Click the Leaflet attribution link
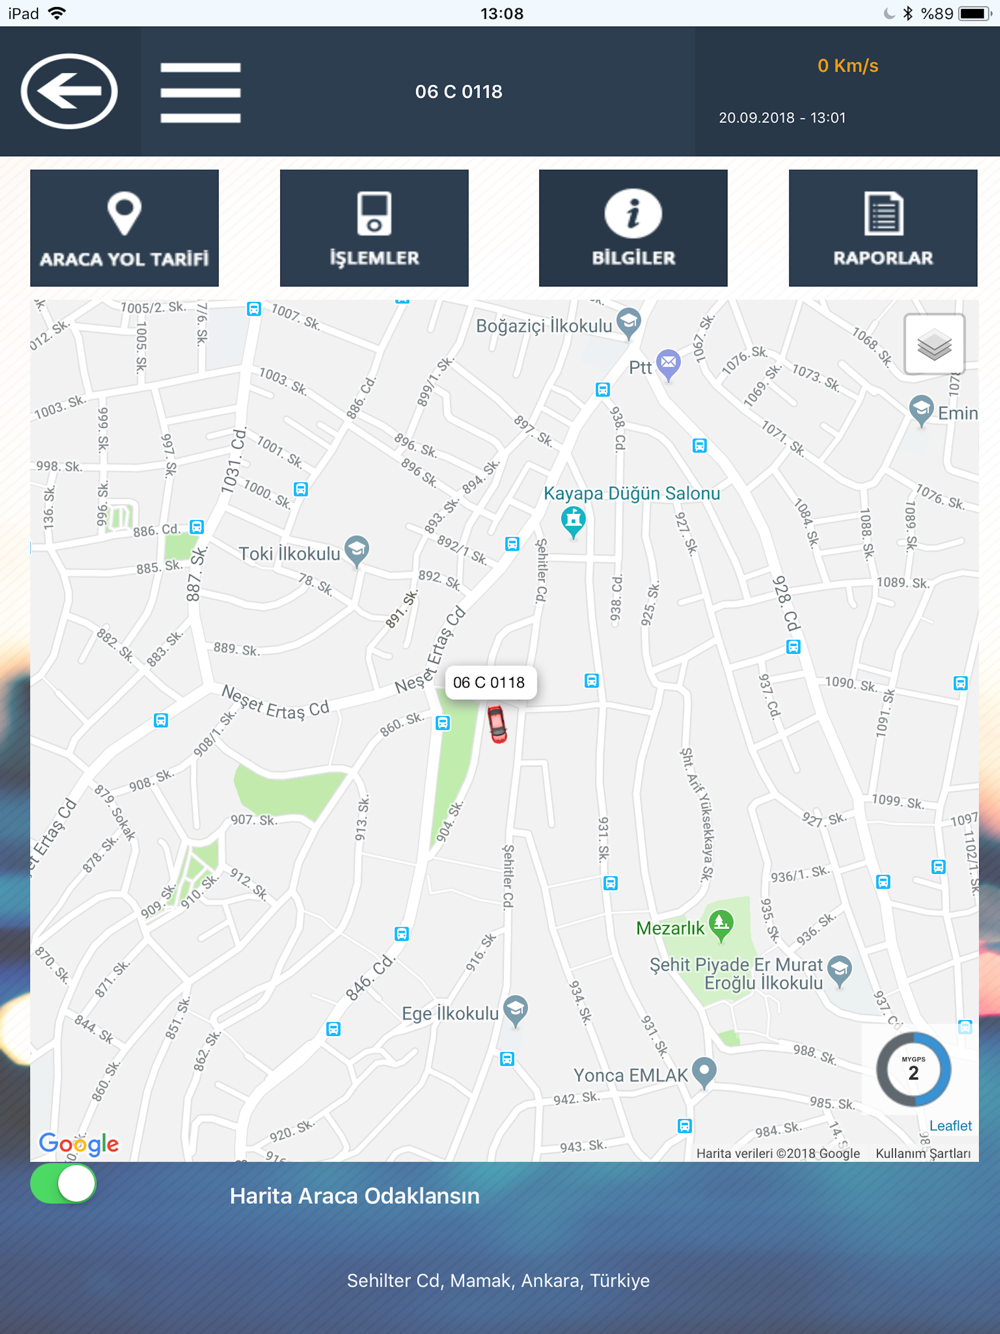 point(950,1125)
